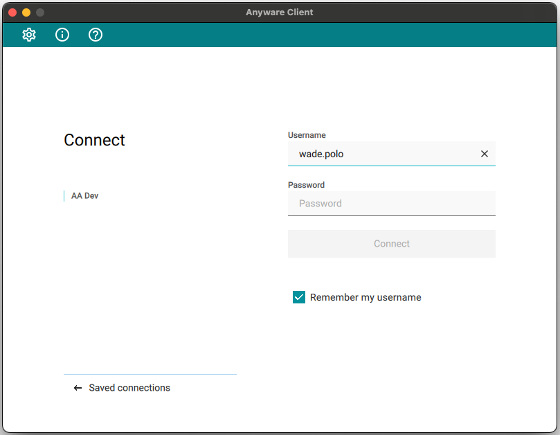560x436 pixels.
Task: Open the information (i) icon
Action: 62,35
